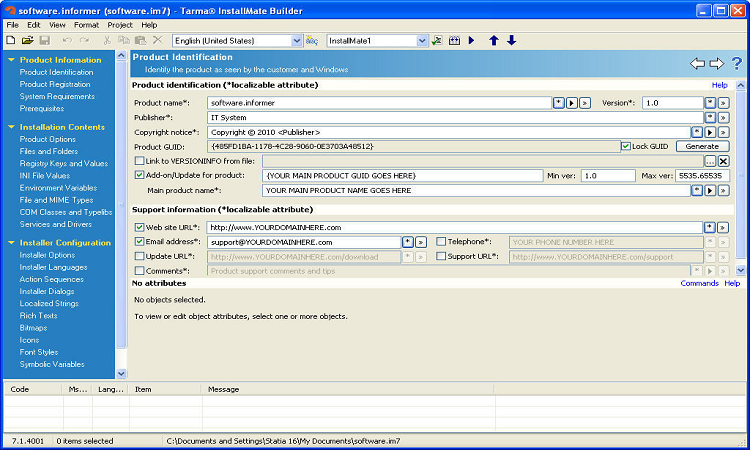Screen dimensions: 750x450
Task: Click into the Version field
Action: 672,103
